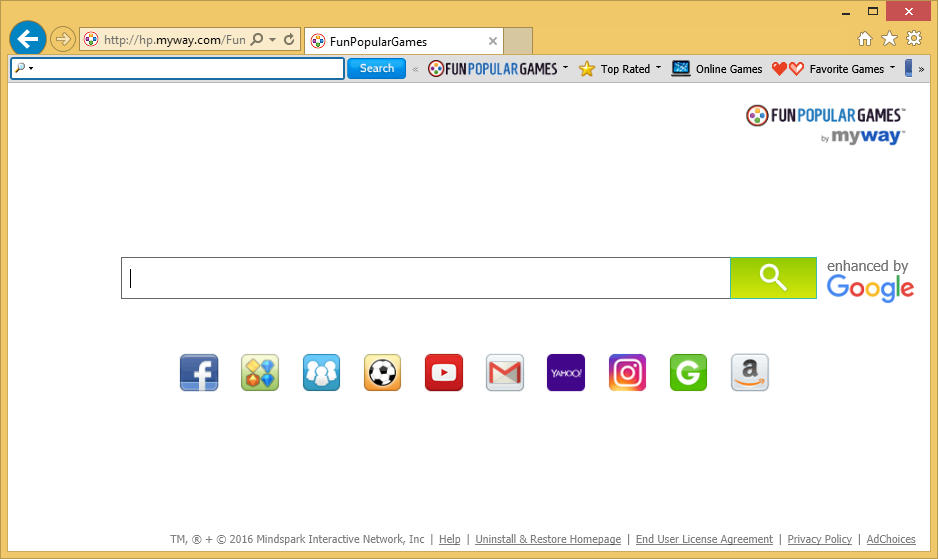939x559 pixels.
Task: Open the Instagram shortcut icon
Action: tap(627, 372)
